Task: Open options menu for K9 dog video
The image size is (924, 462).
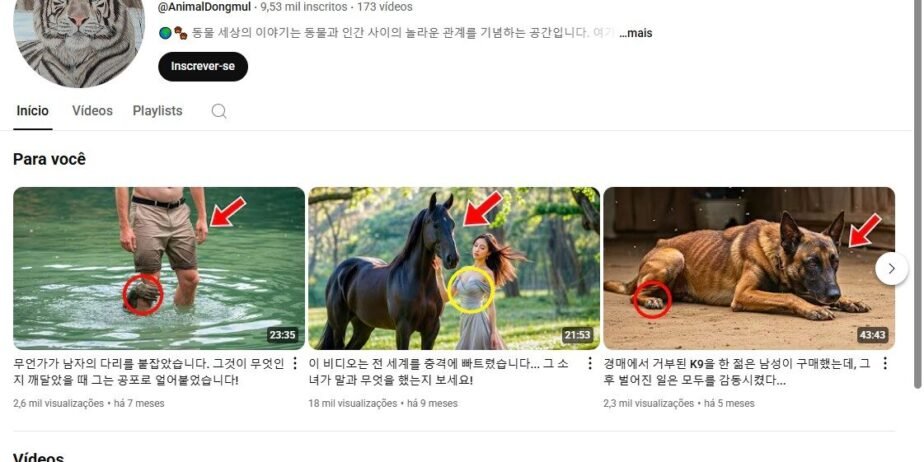Action: point(885,364)
